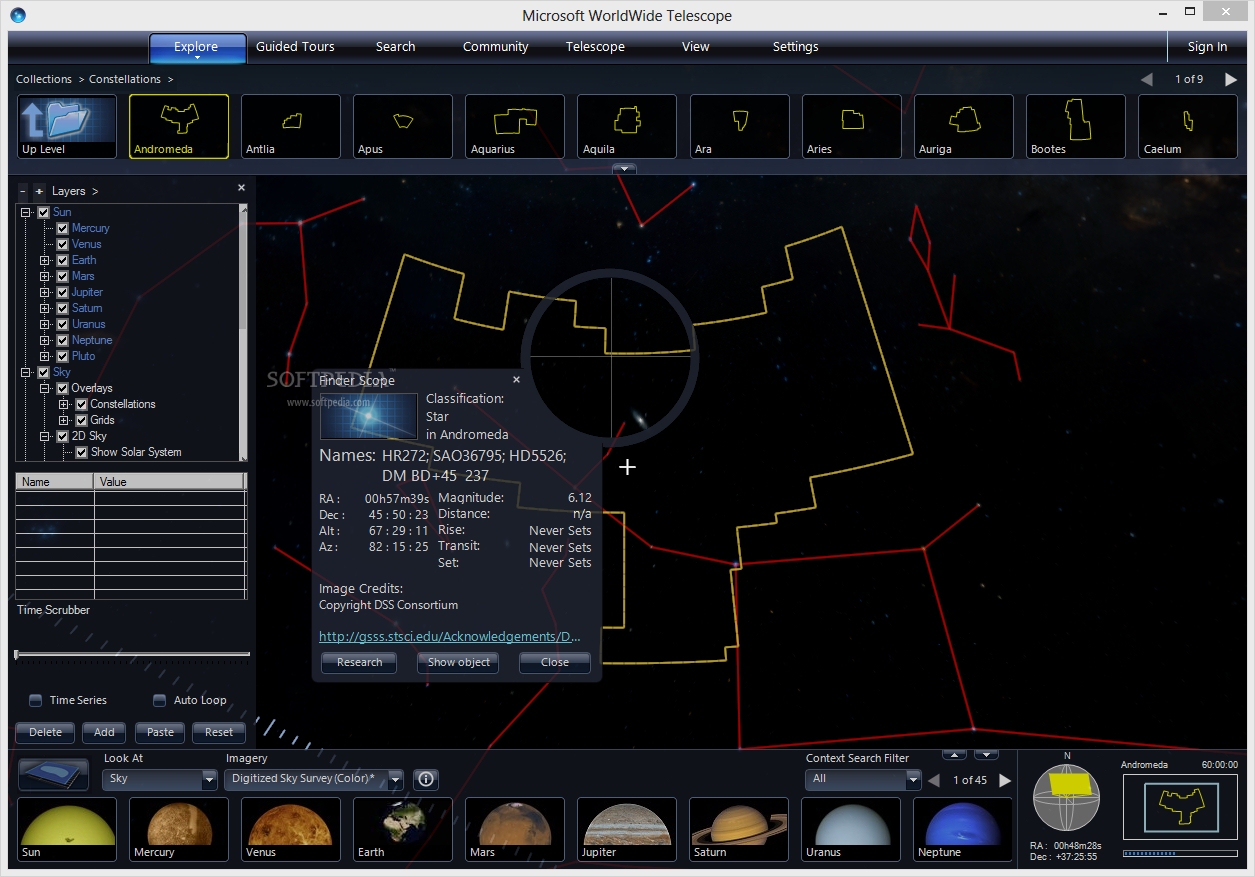Expand the Jupiter tree node
The width and height of the screenshot is (1255, 877).
coord(45,292)
